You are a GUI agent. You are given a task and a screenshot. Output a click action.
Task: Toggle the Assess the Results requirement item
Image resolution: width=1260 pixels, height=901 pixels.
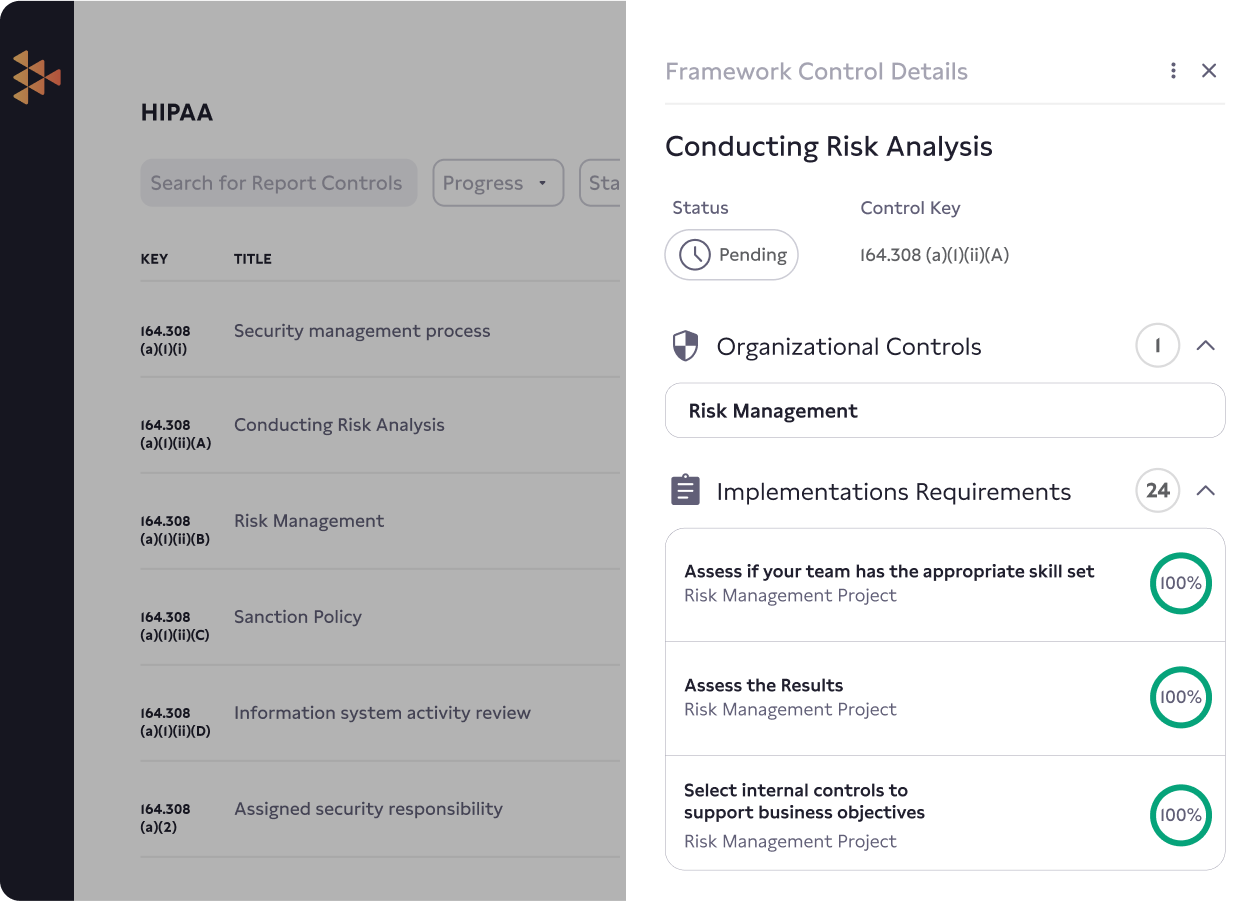(x=945, y=697)
